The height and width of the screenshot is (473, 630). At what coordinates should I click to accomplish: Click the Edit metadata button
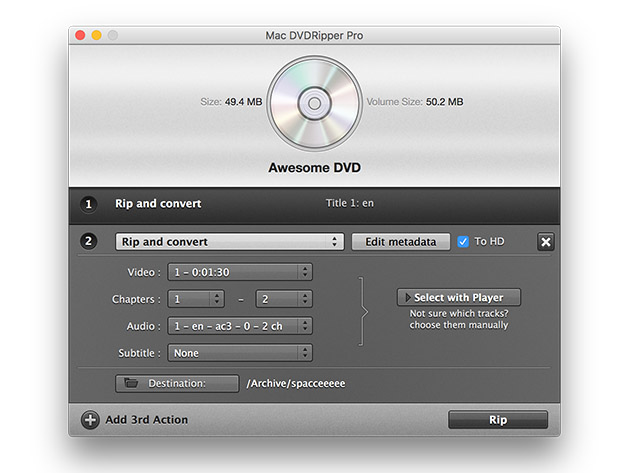click(401, 242)
